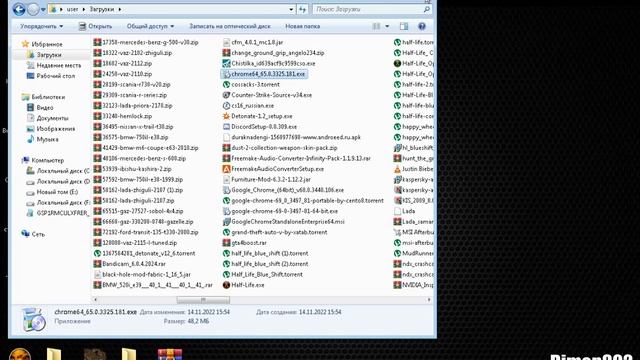Select DiscordSetup-0.0.309.exe file
The height and width of the screenshot is (360, 640).
(x=264, y=127)
